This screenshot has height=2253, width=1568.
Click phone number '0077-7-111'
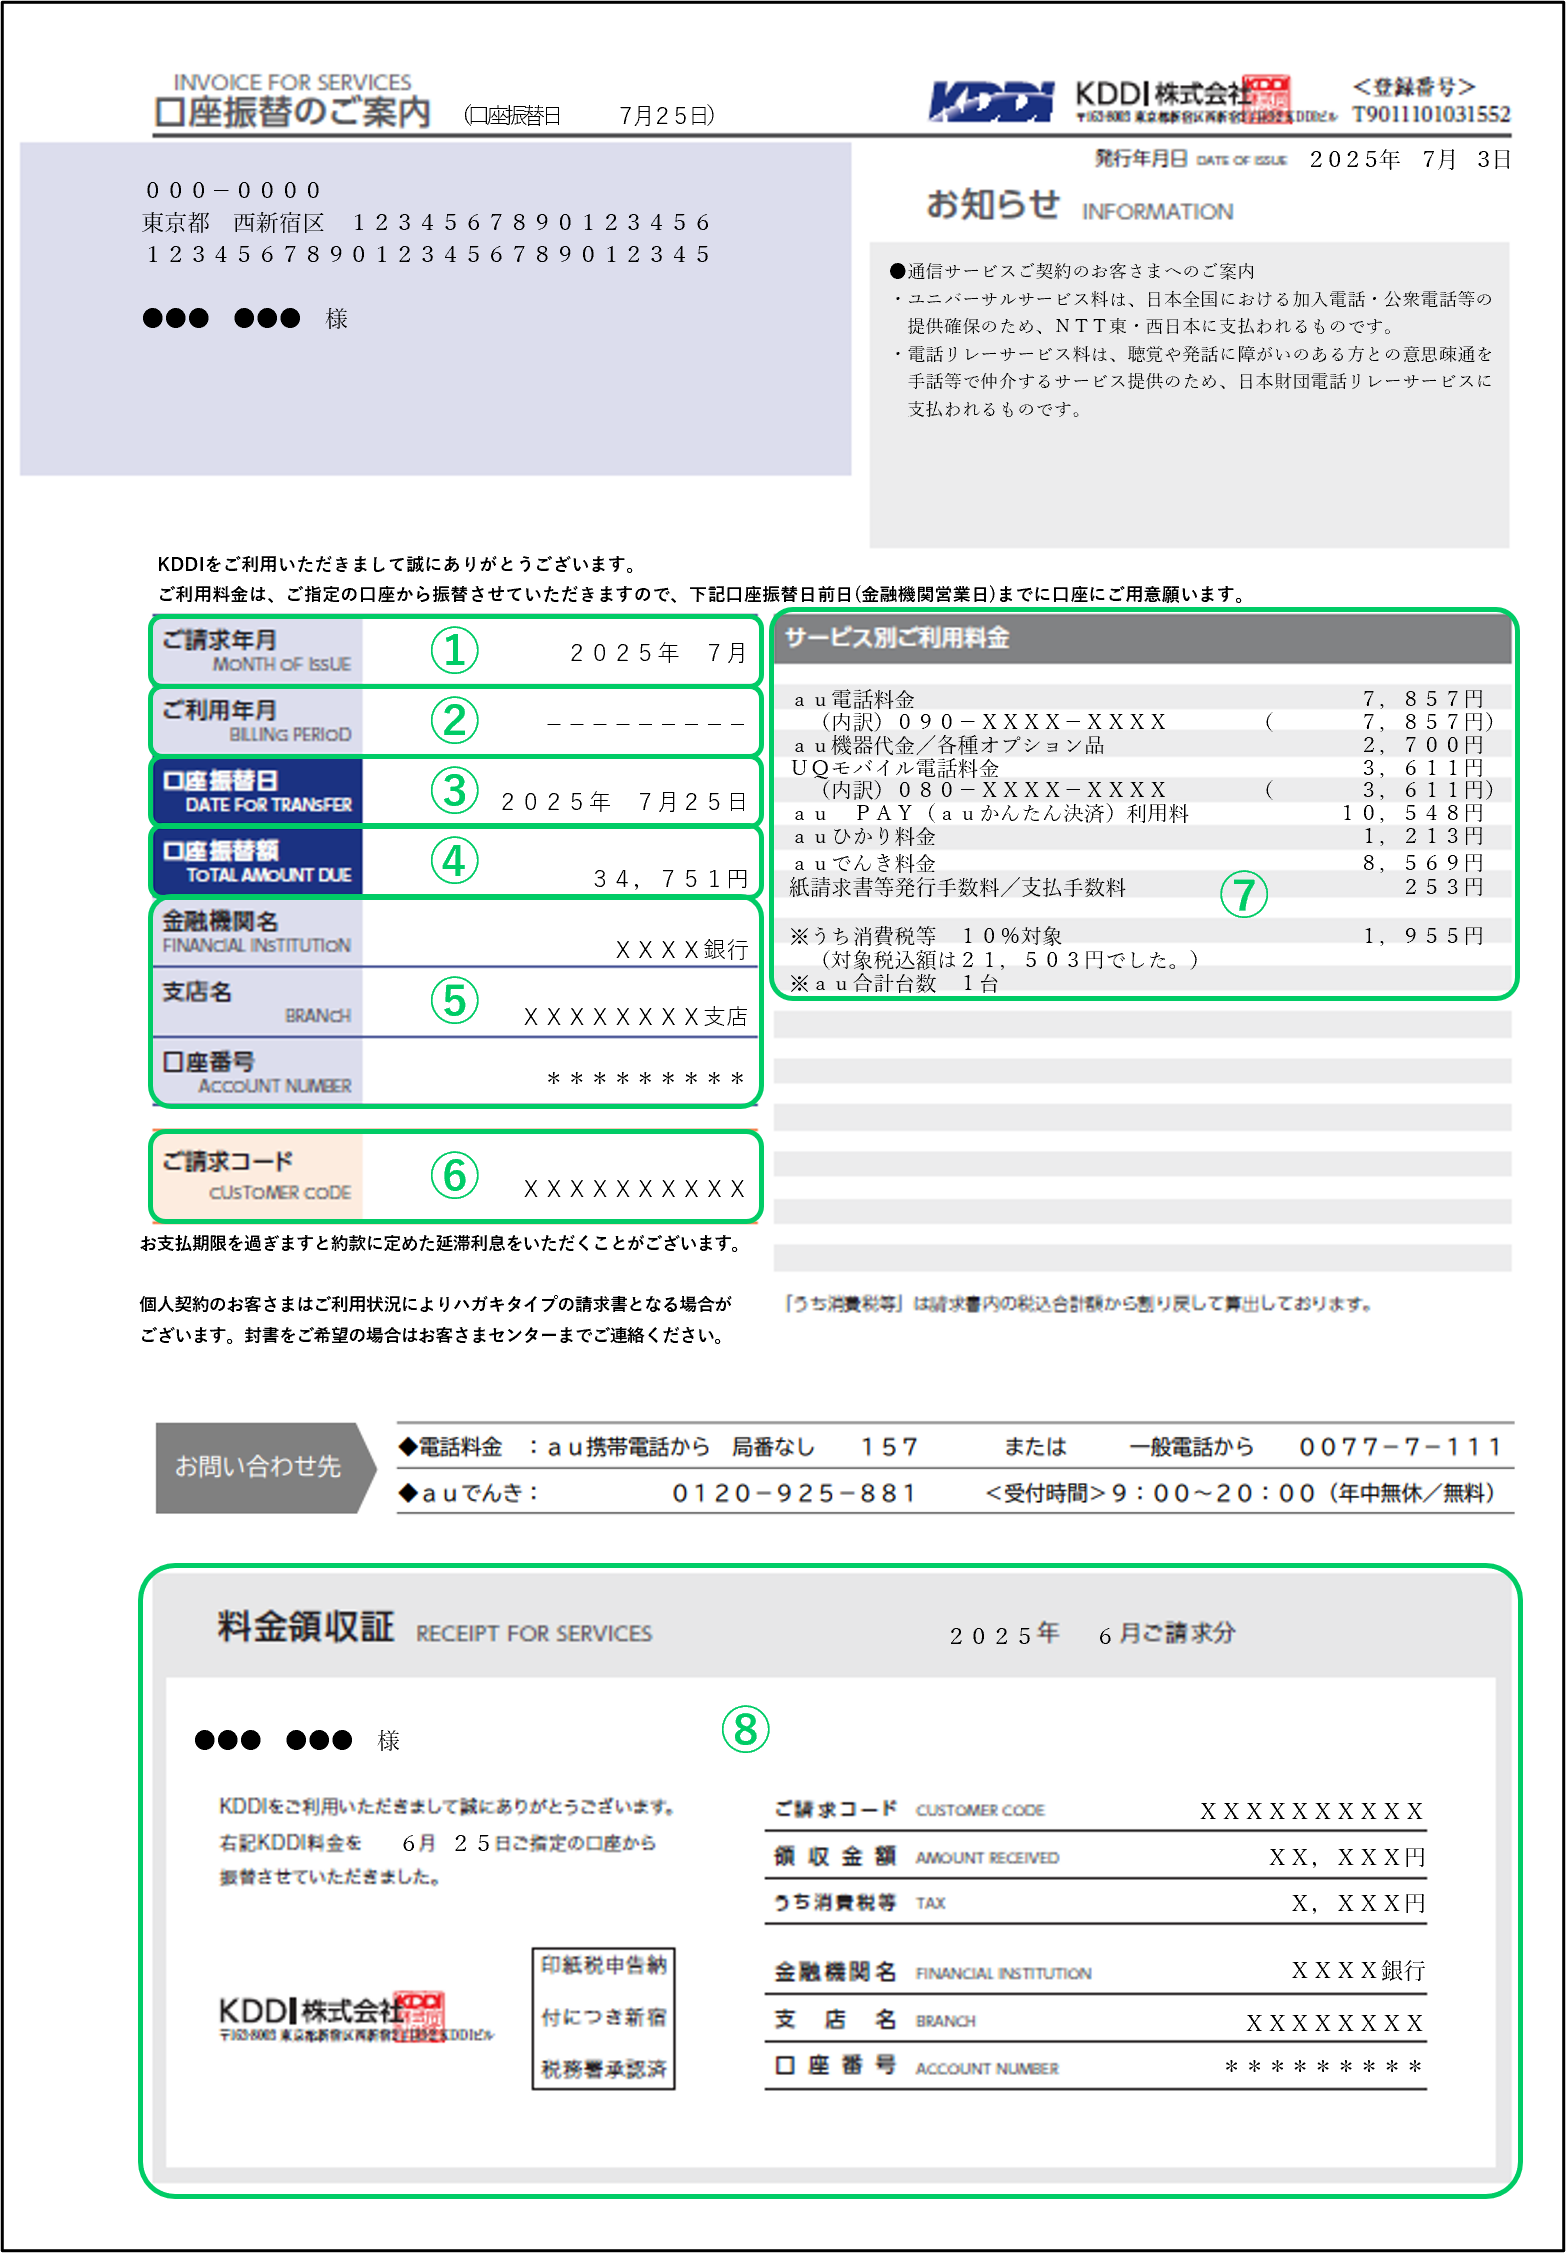tap(1400, 1447)
